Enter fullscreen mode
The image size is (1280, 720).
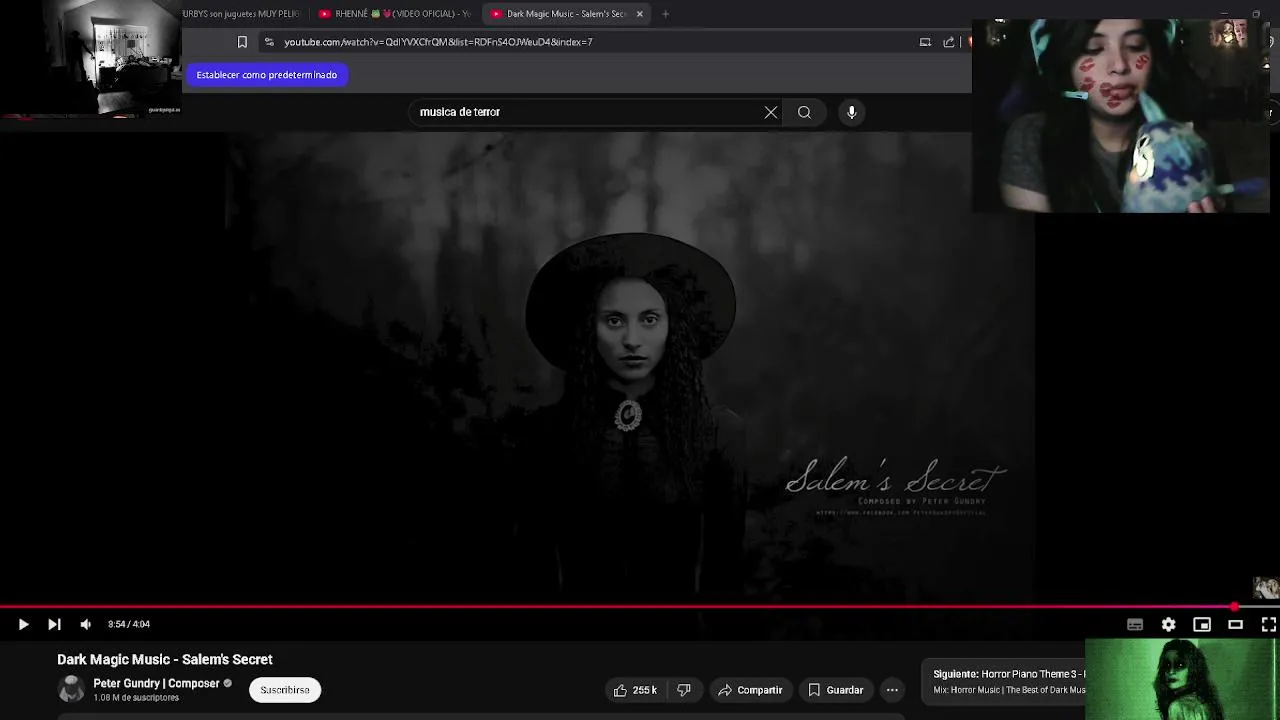(1268, 624)
